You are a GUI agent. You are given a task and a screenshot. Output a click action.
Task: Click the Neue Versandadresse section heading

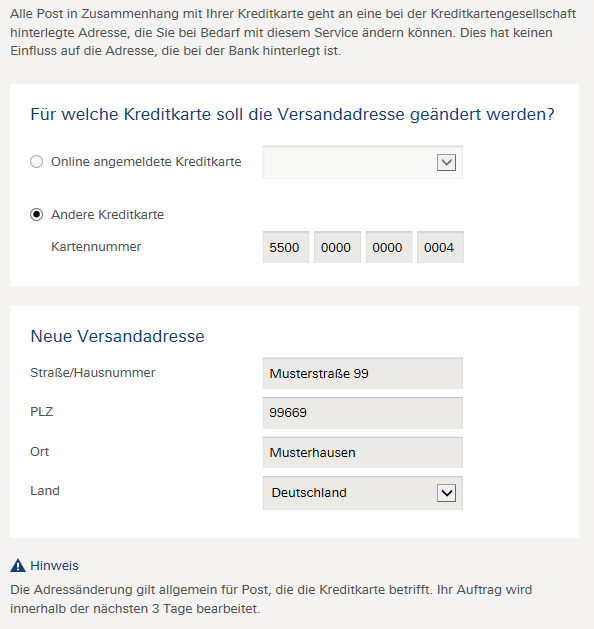[x=118, y=336]
